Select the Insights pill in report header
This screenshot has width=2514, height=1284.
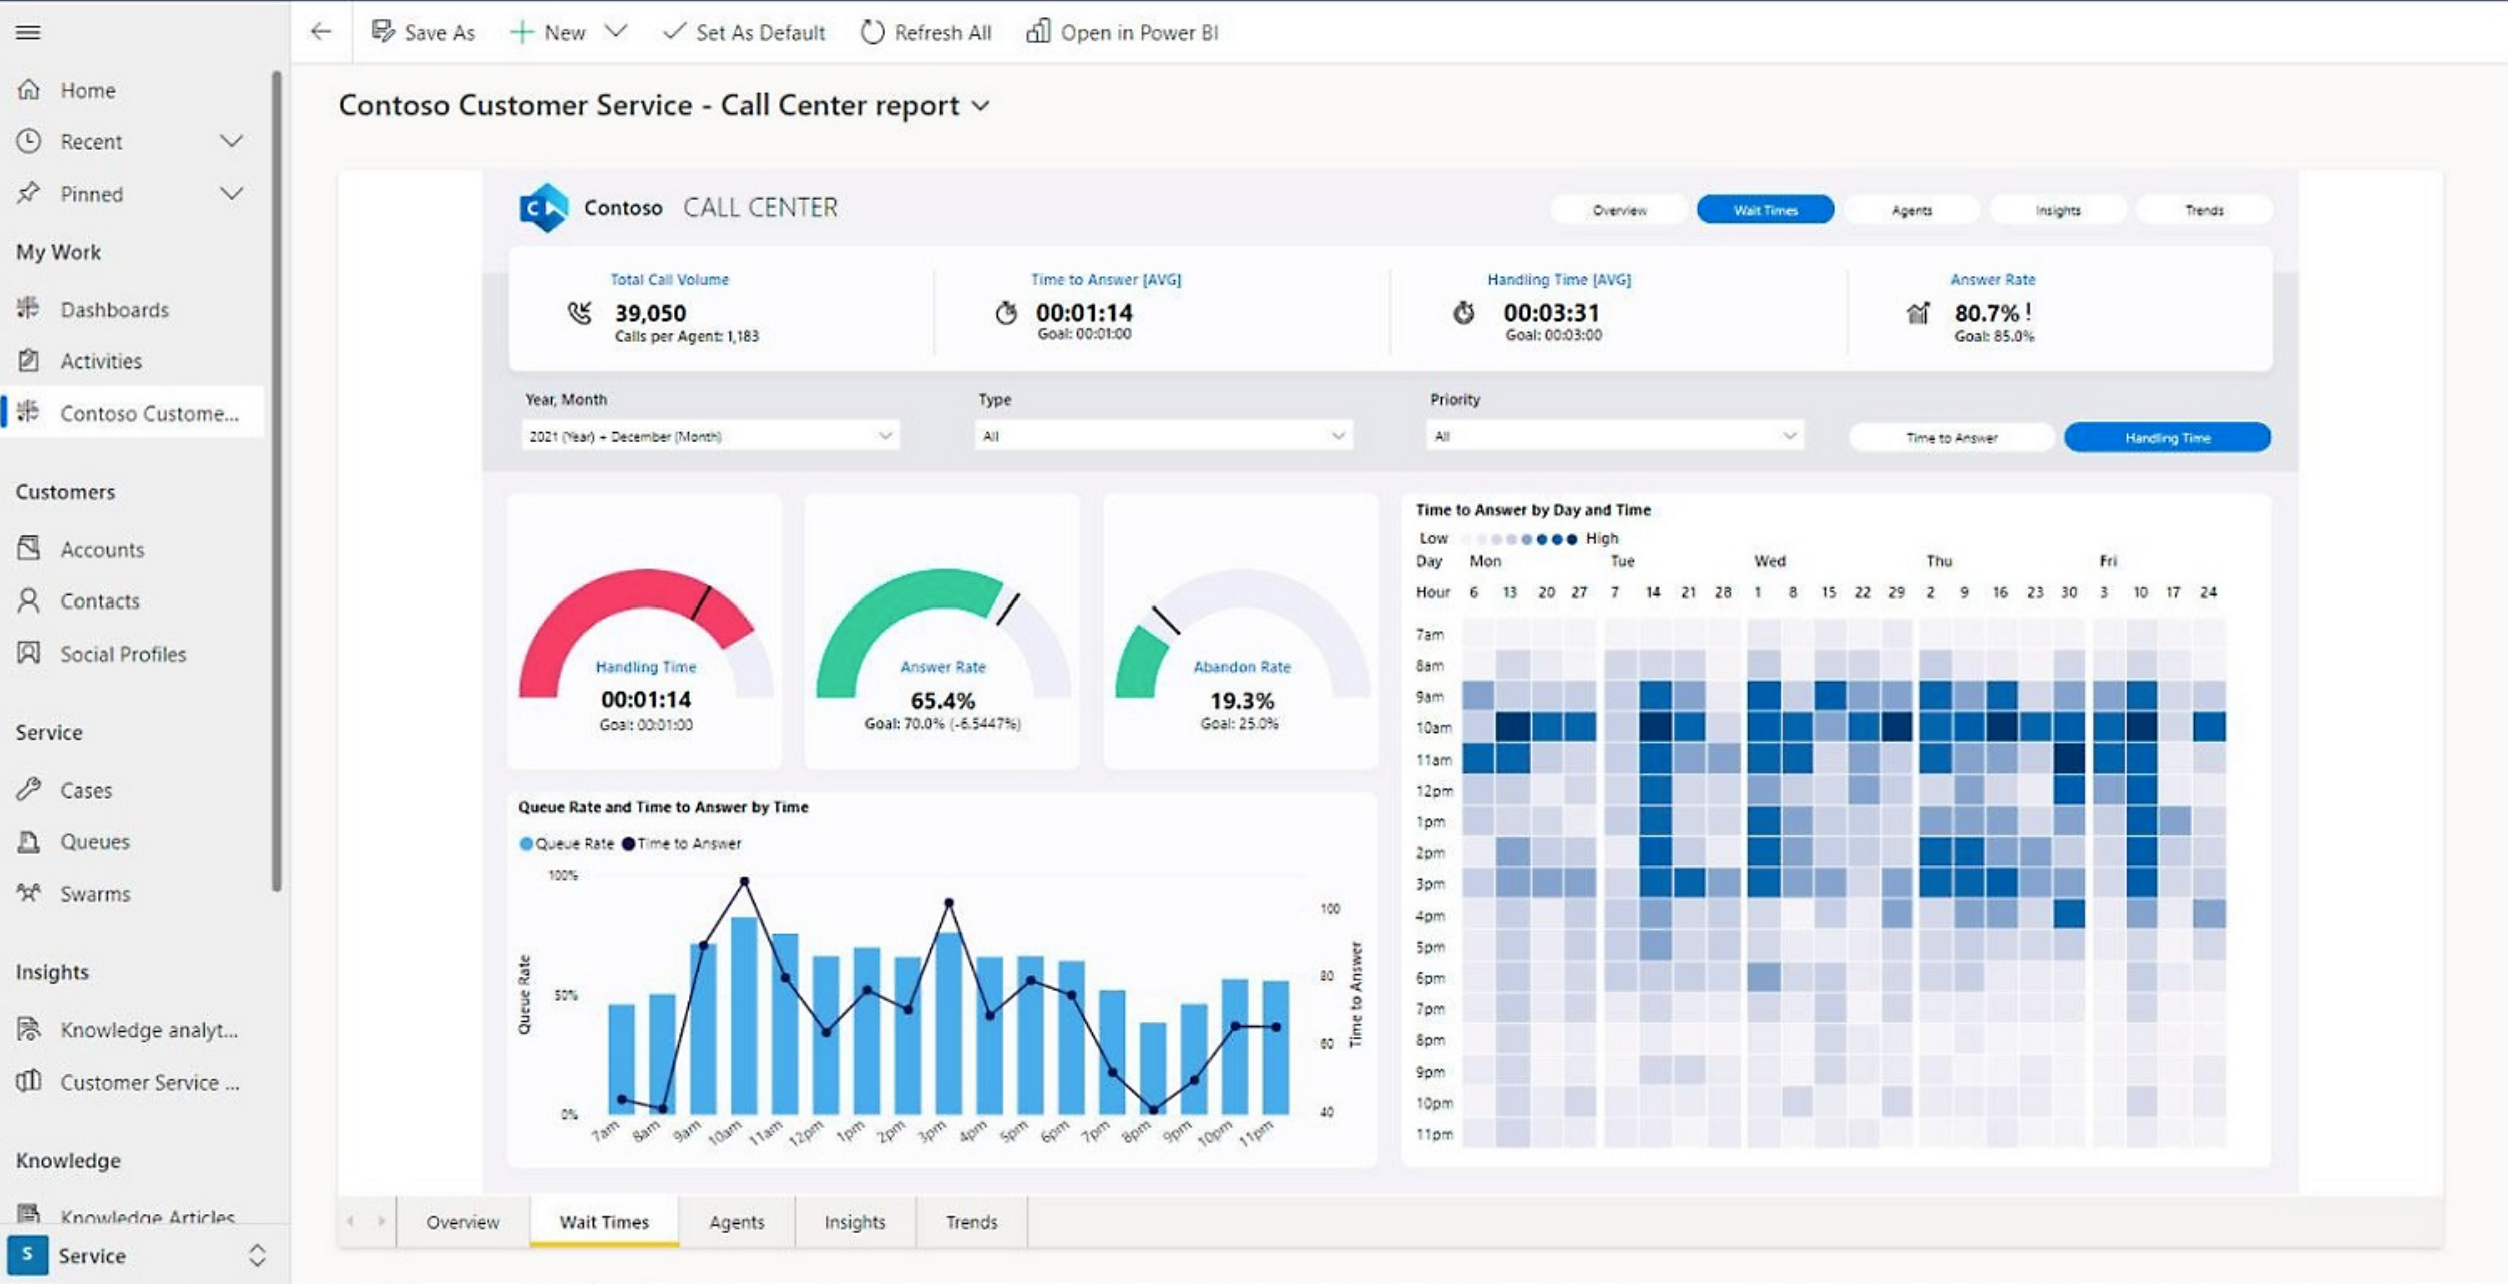point(2058,210)
